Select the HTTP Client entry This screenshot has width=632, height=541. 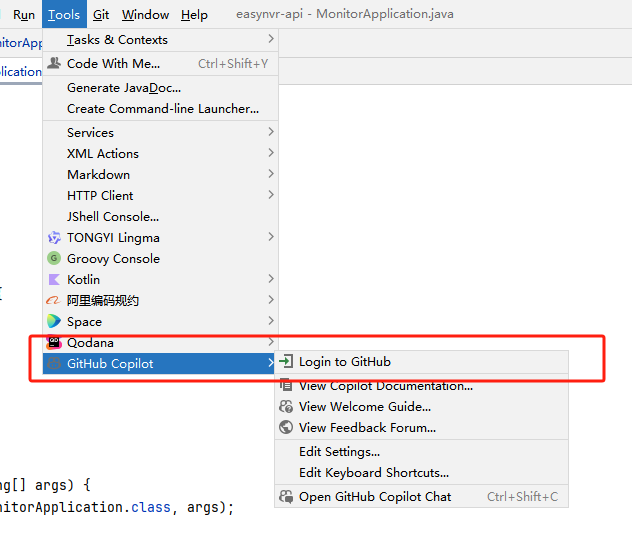[160, 196]
